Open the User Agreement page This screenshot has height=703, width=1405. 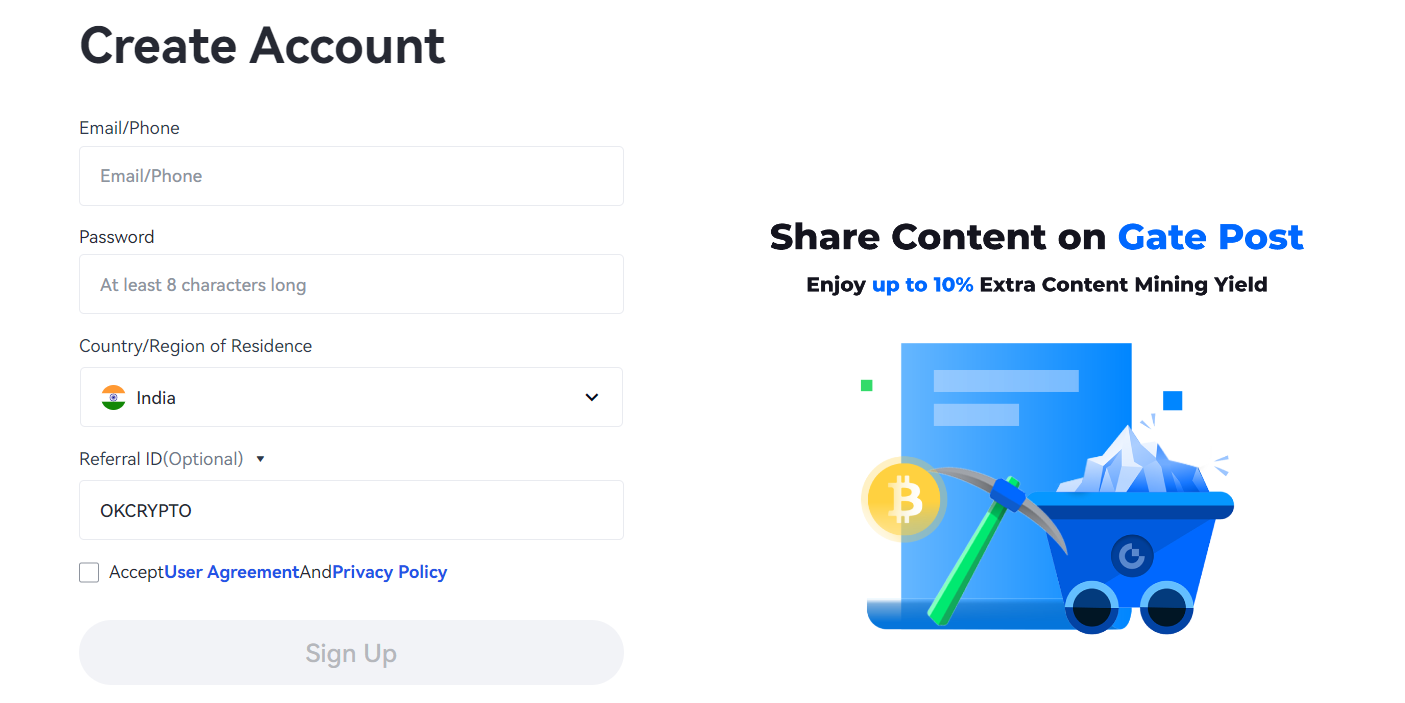[231, 571]
